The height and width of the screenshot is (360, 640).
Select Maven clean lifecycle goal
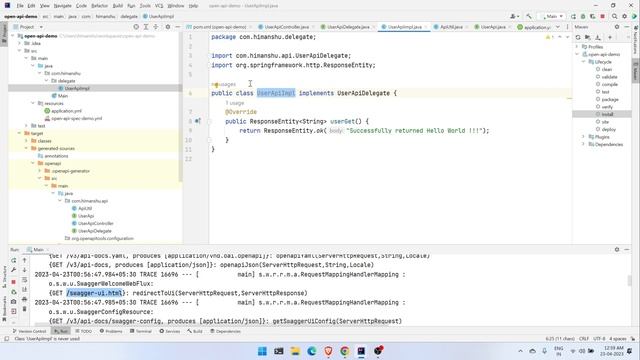pyautogui.click(x=607, y=69)
